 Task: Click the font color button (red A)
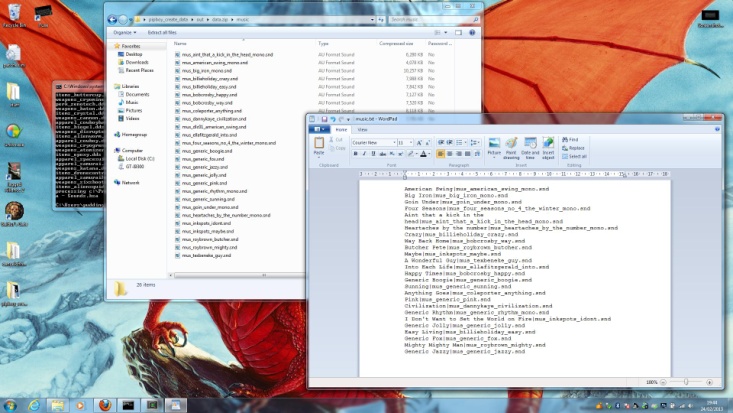coord(423,154)
